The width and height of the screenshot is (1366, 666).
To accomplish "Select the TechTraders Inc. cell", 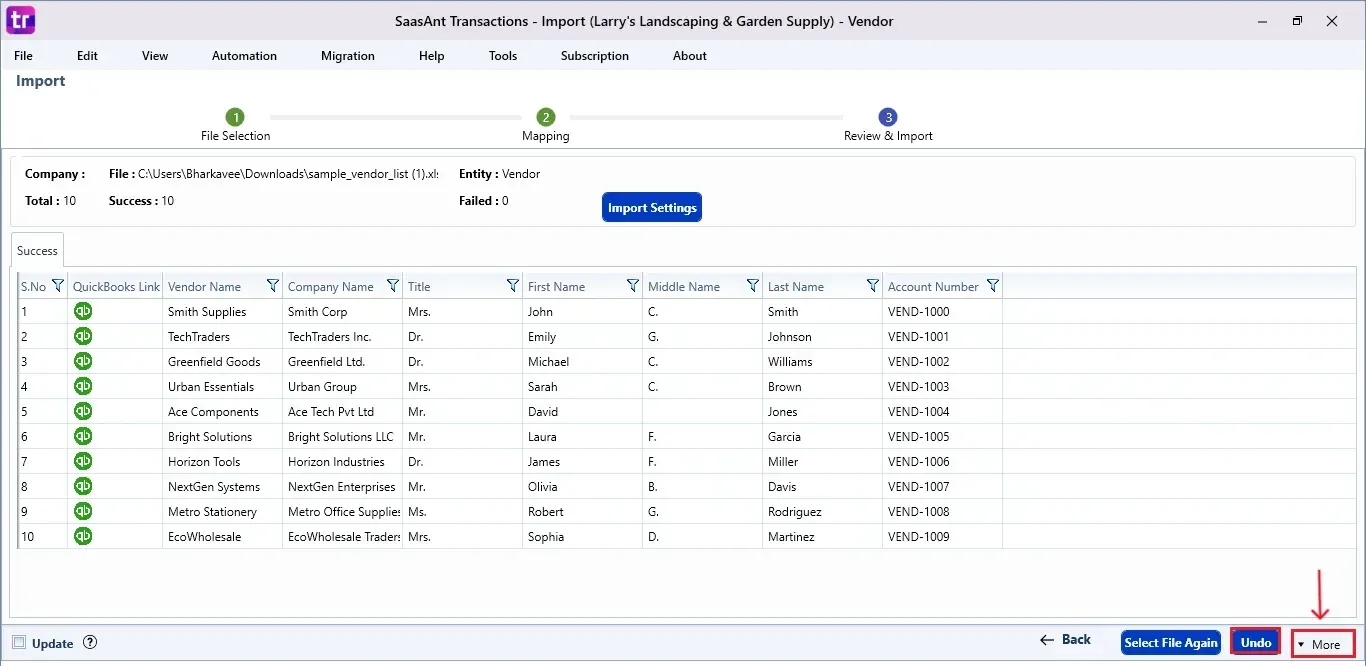I will tap(343, 336).
